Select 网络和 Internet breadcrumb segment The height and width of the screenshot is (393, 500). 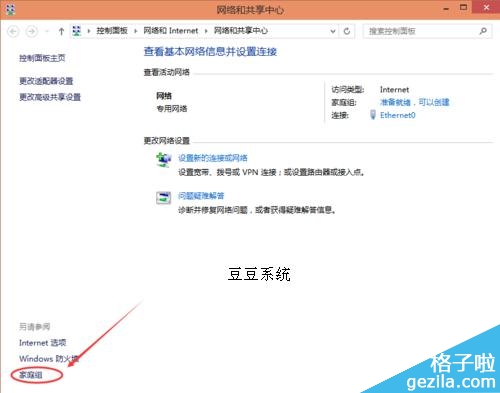point(171,31)
